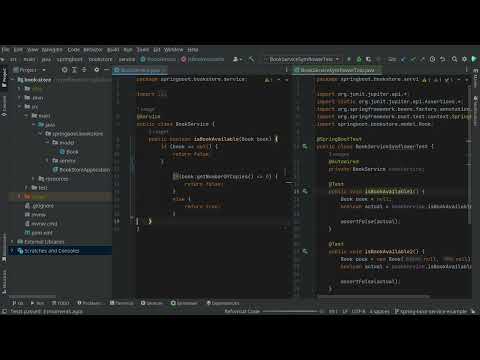The height and width of the screenshot is (360, 480).
Task: Open Project panel options gear
Action: (97, 70)
